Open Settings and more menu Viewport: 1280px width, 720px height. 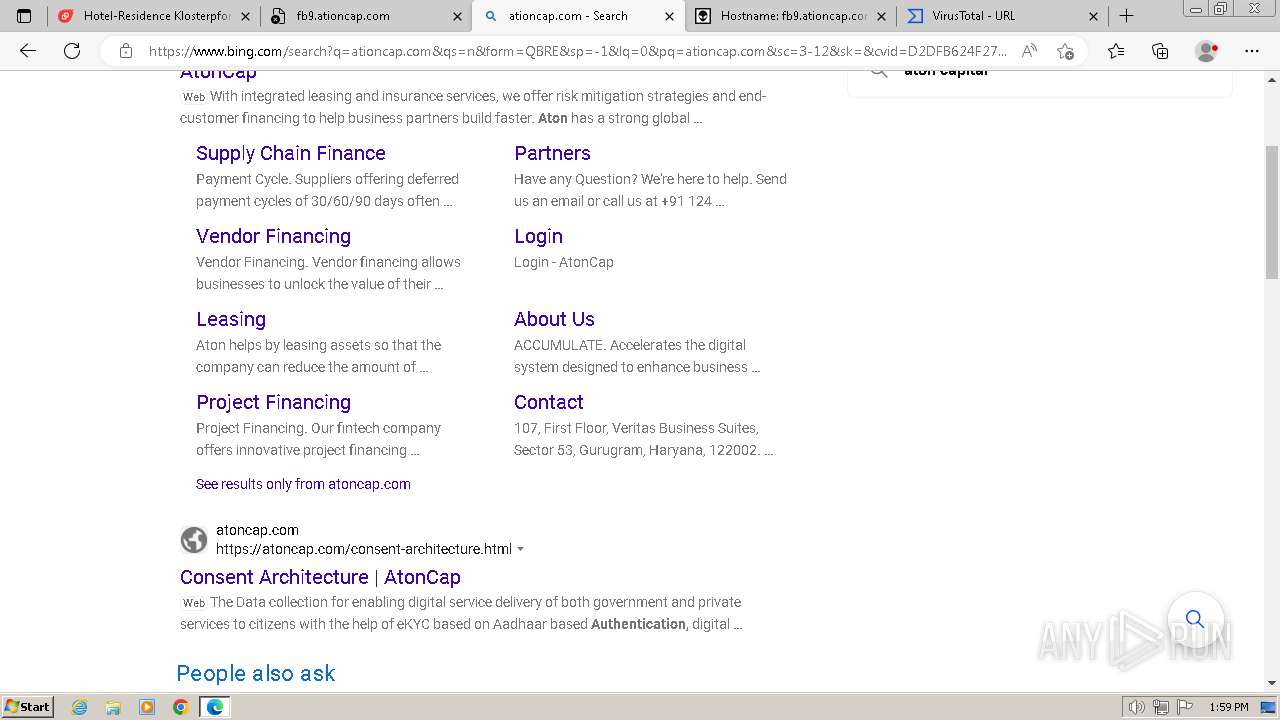click(1252, 51)
